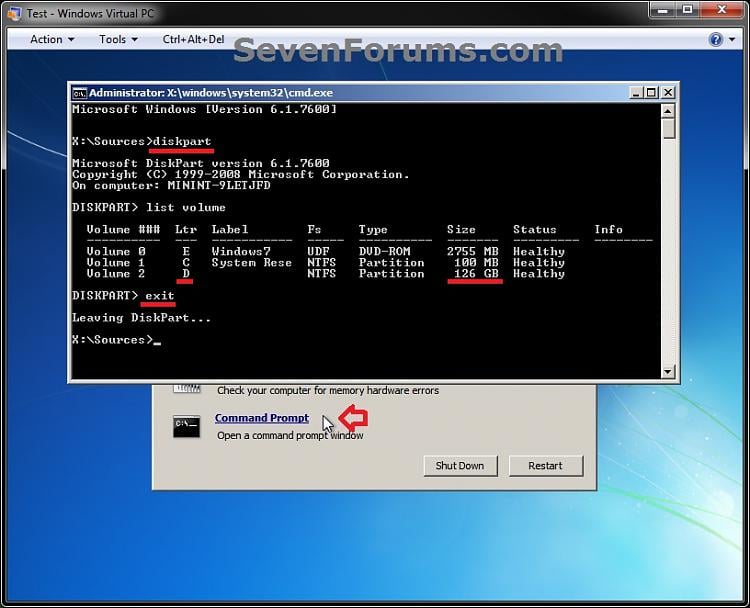Viewport: 750px width, 608px height.
Task: Click the 'System Rese' volume label
Action: pos(252,262)
